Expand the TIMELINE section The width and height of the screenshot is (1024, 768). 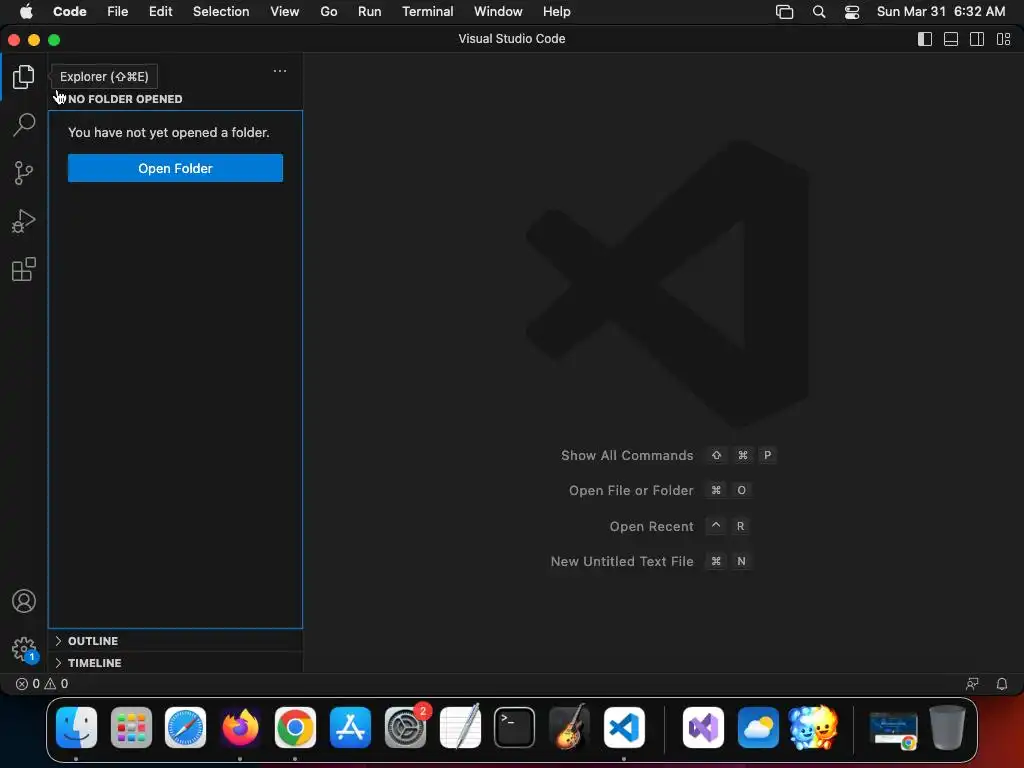(x=175, y=663)
